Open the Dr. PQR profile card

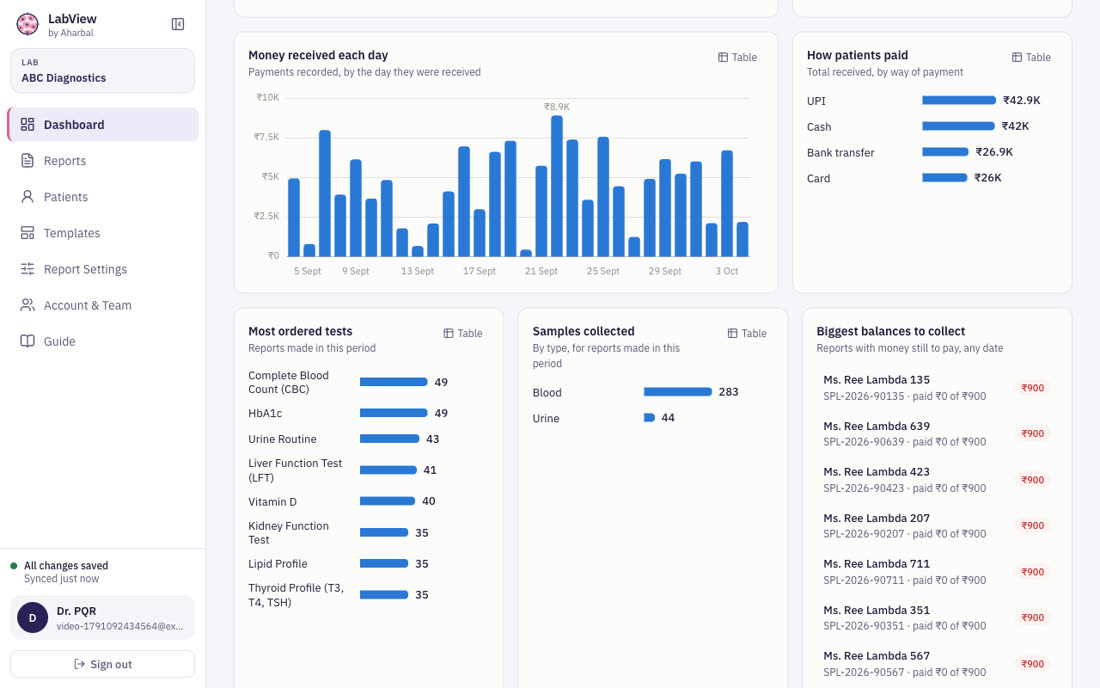pyautogui.click(x=102, y=618)
